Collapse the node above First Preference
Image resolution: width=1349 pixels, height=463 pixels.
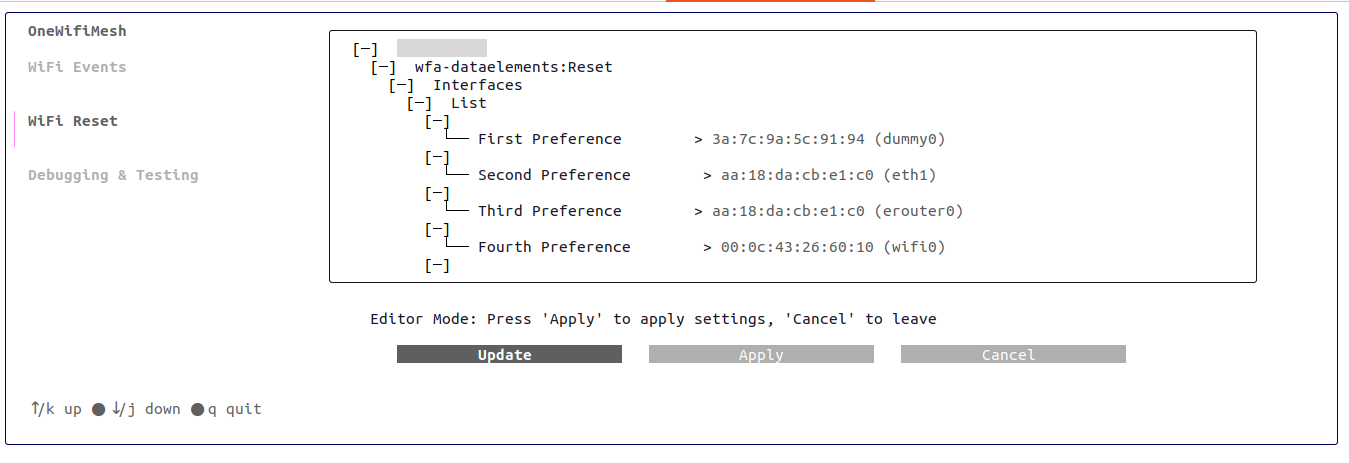[437, 121]
